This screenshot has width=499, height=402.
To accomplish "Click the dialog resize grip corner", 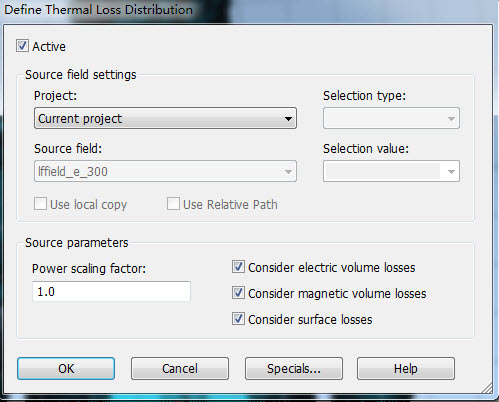I will 487,388.
